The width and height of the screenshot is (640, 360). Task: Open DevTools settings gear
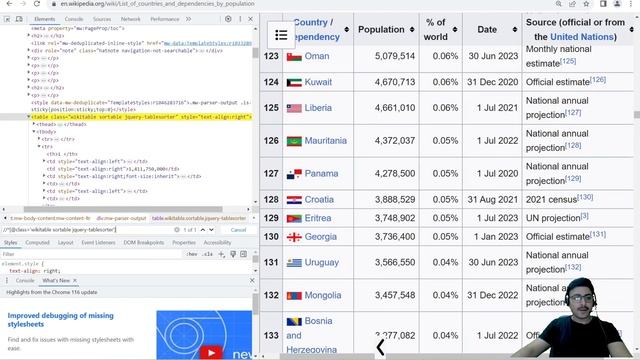click(x=228, y=19)
